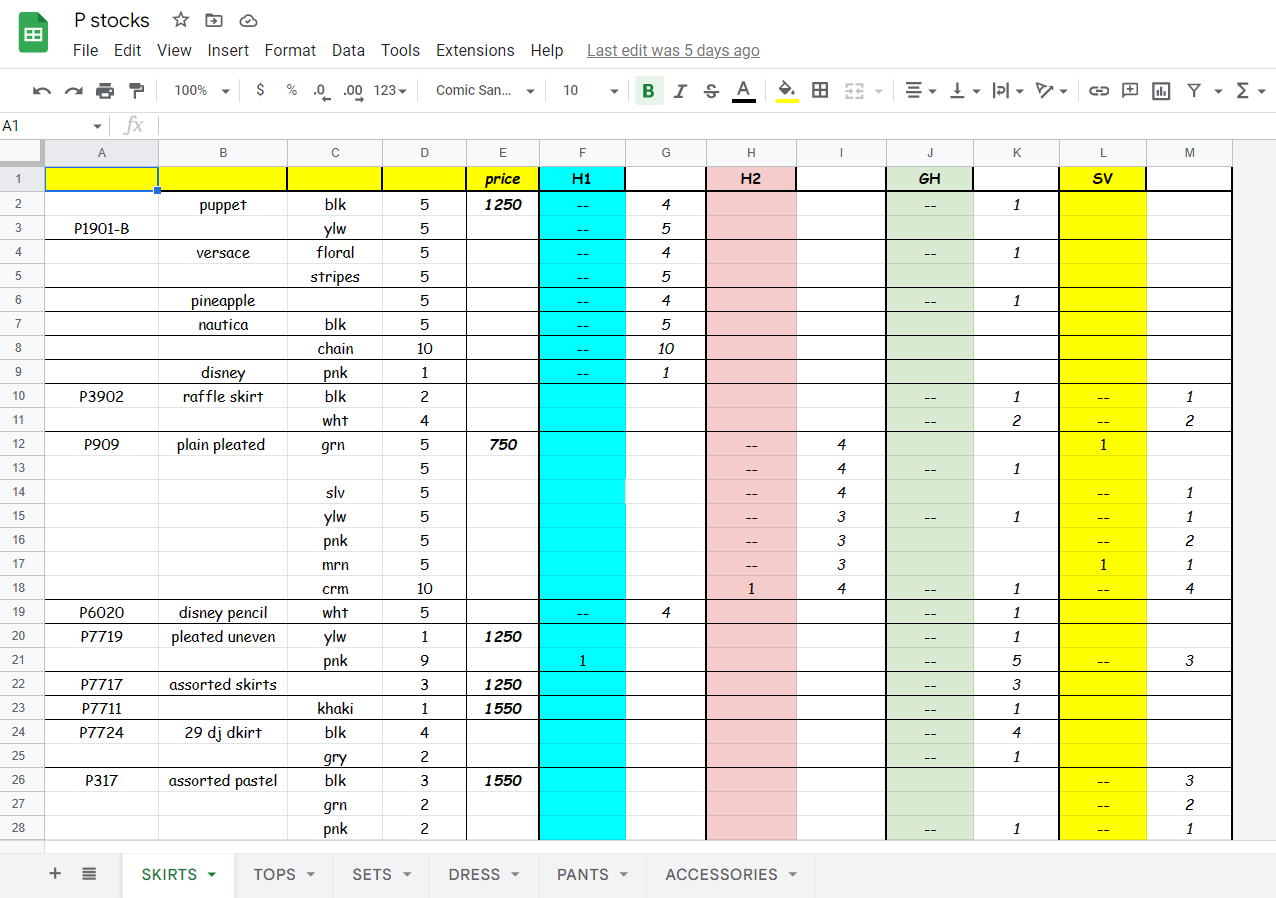
Task: Open the fill color picker
Action: click(787, 91)
